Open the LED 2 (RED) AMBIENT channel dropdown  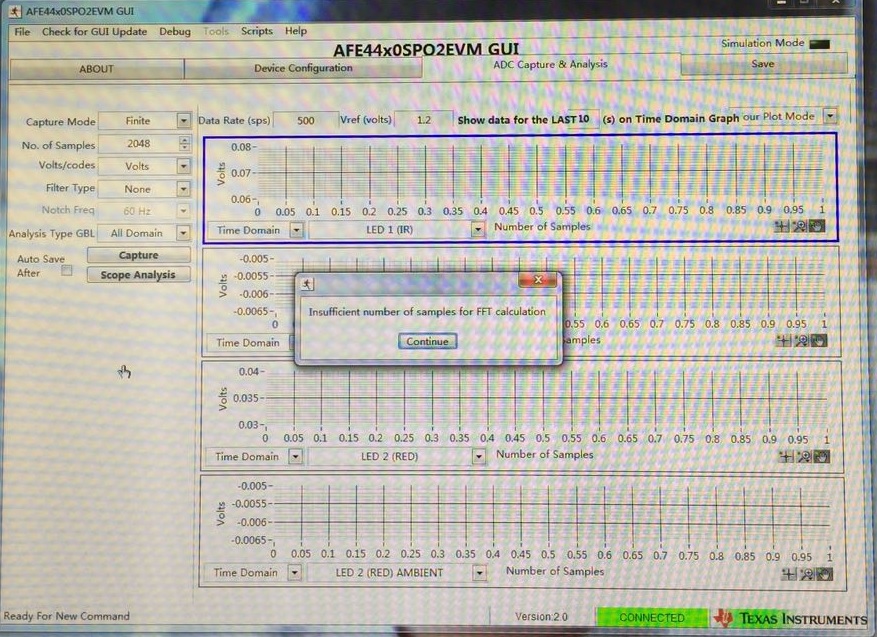coord(479,573)
